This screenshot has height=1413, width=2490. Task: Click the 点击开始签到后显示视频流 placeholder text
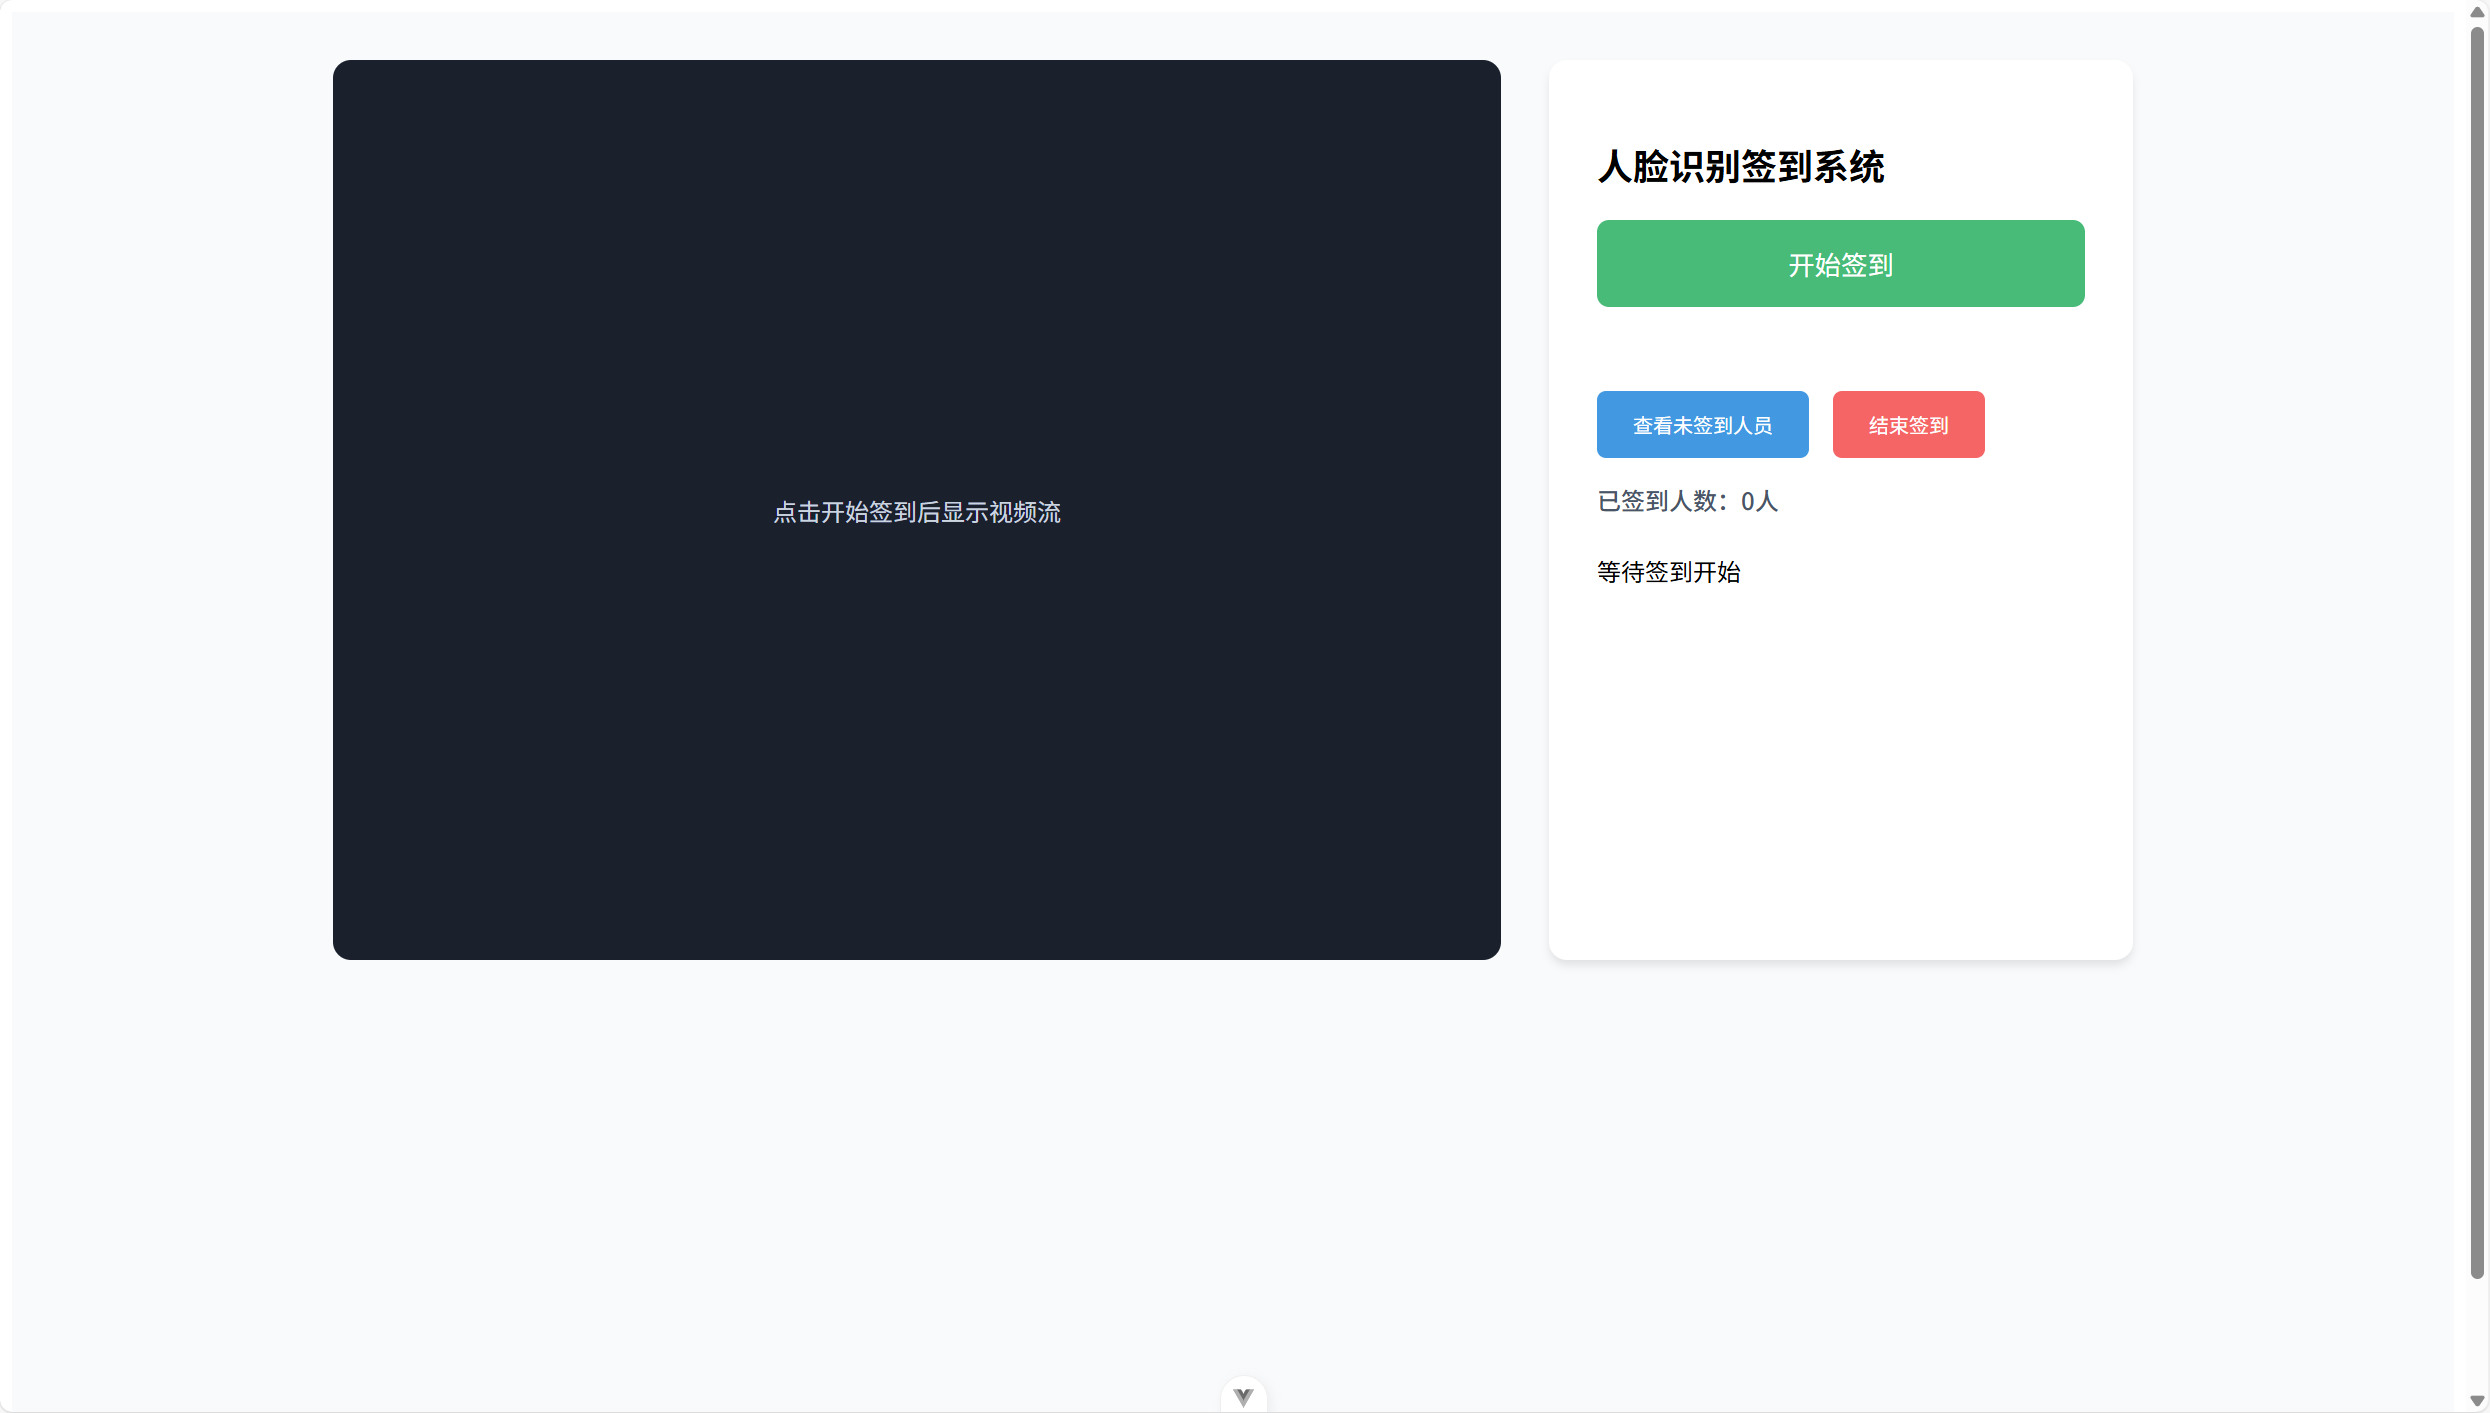(916, 512)
